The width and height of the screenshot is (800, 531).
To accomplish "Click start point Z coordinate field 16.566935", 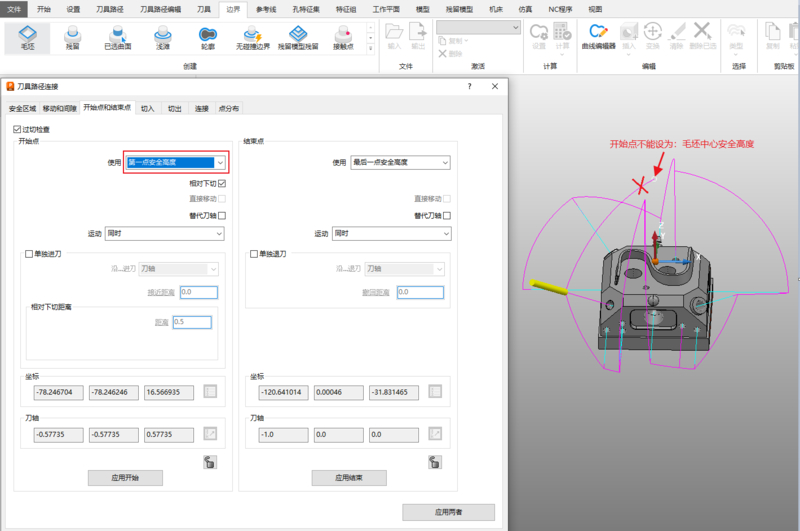I will tap(169, 392).
